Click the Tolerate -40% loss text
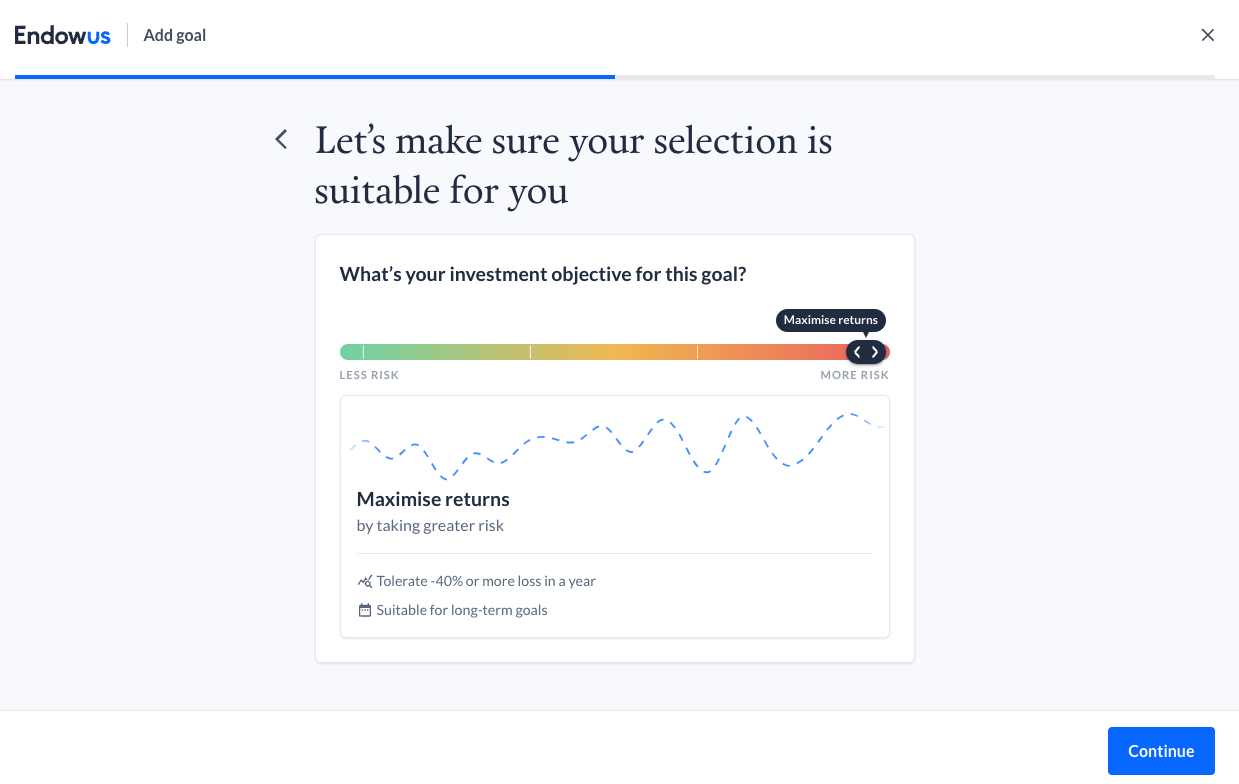Image resolution: width=1239 pixels, height=784 pixels. [x=486, y=581]
